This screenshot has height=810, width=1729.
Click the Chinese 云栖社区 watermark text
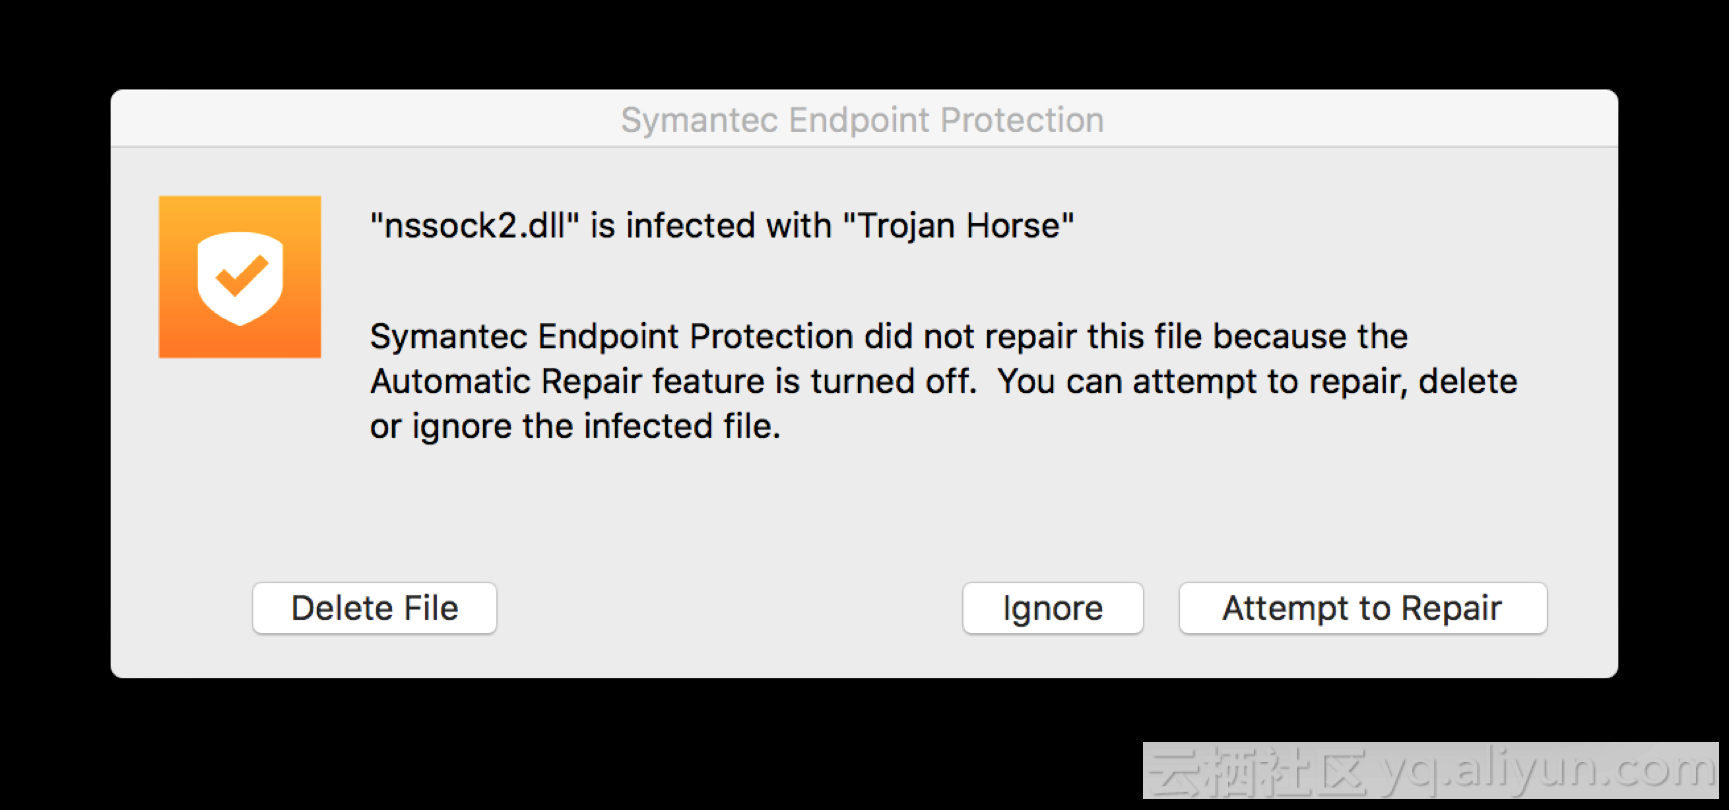[1259, 771]
